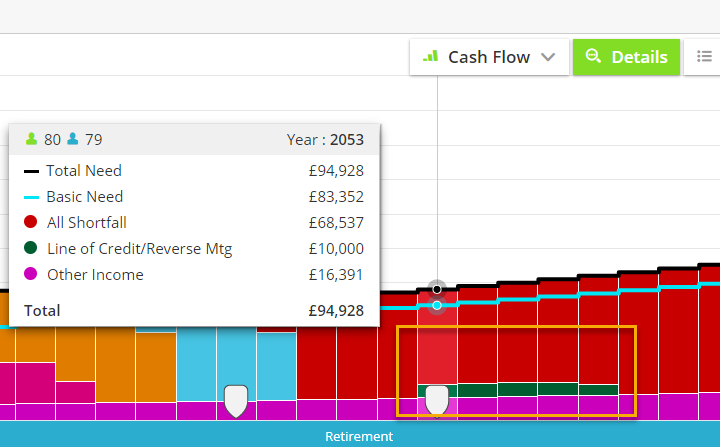This screenshot has width=720, height=447.
Task: Click the cyan Basic Need line point
Action: tap(437, 306)
